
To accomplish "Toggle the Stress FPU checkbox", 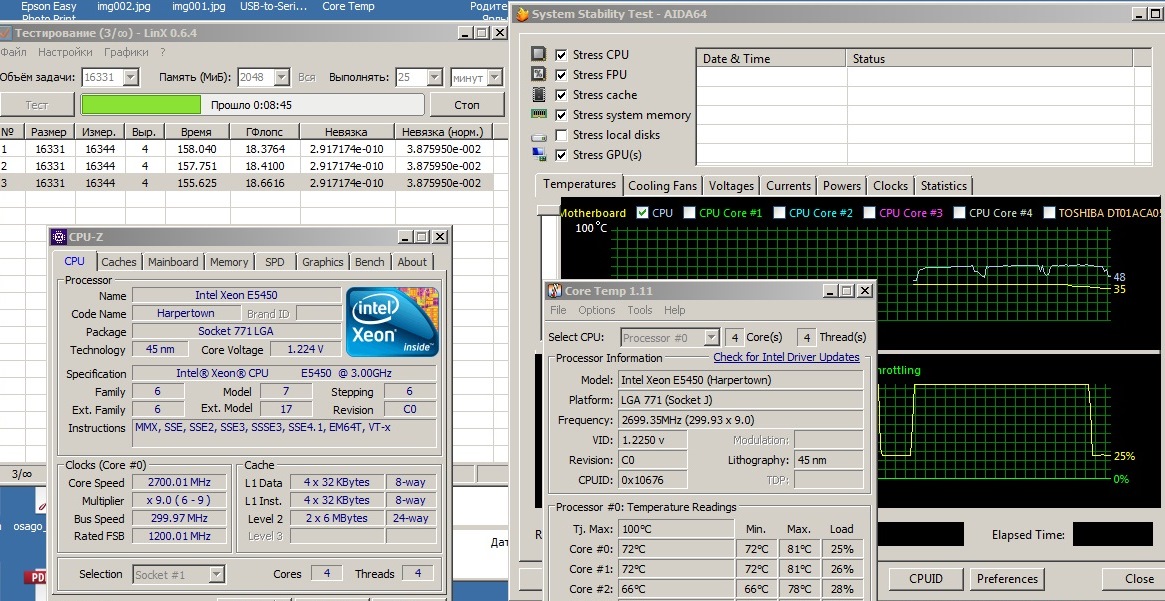I will coord(561,75).
